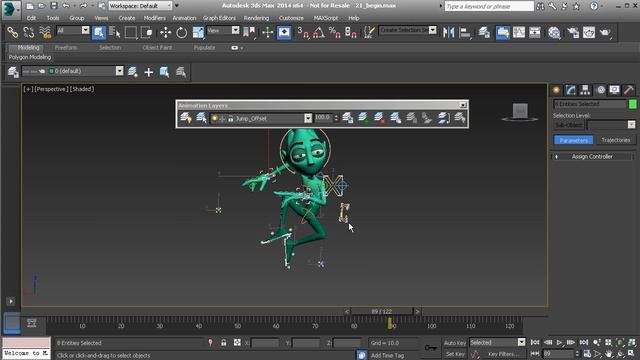Open Curve Editor from main toolbar

click(519, 32)
